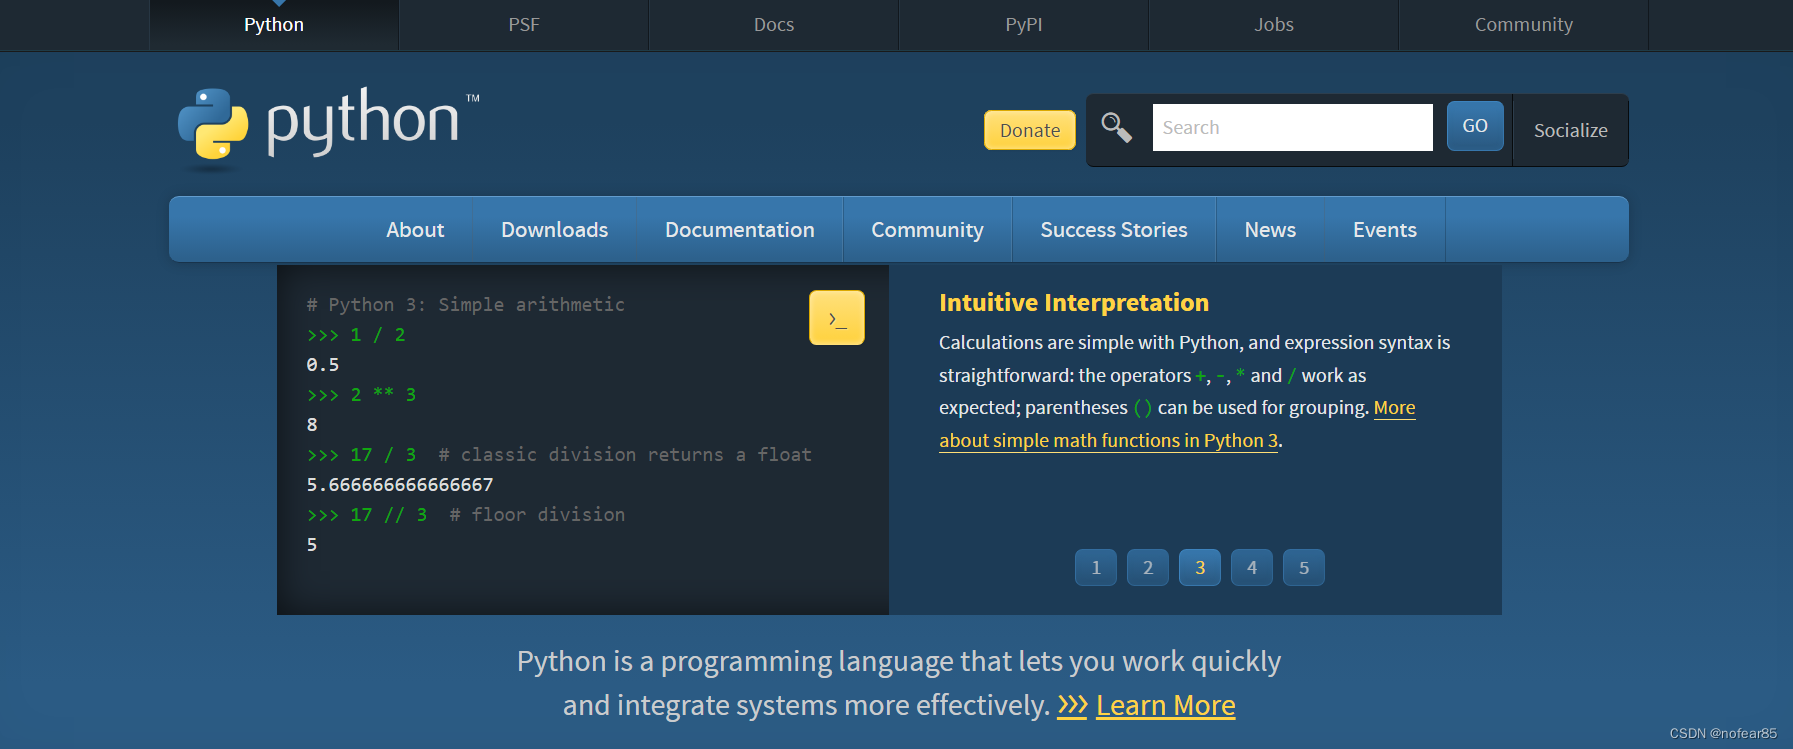Follow the 'More about simple math functions' link
The image size is (1793, 749).
(1108, 440)
